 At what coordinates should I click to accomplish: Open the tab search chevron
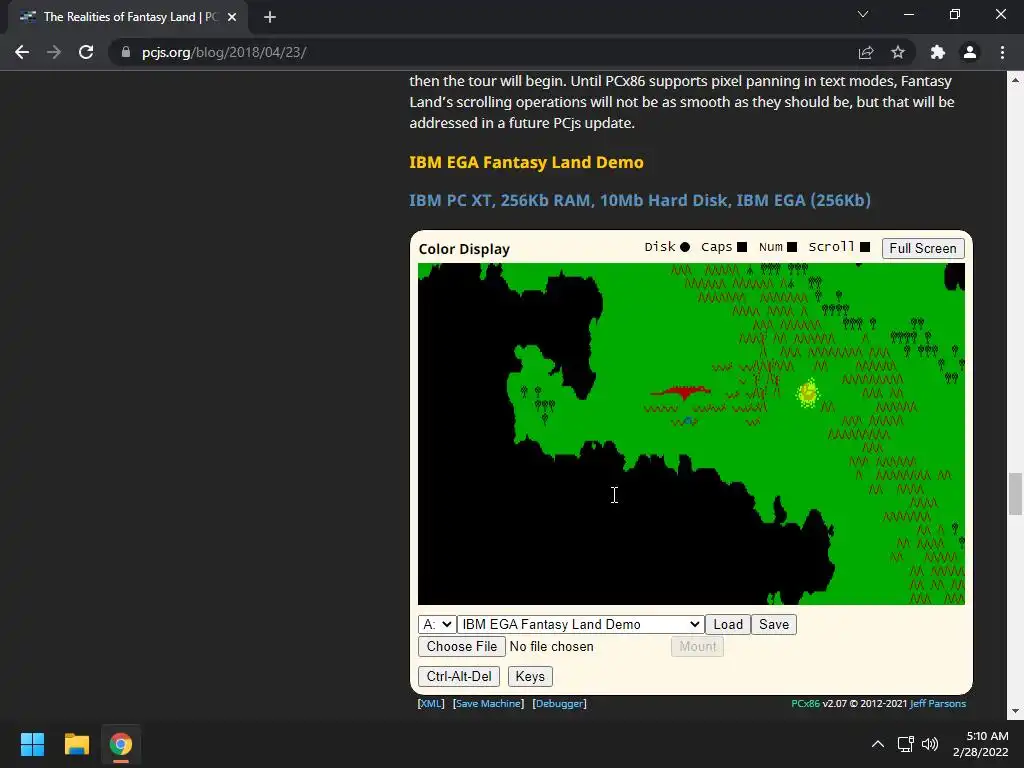coord(863,14)
